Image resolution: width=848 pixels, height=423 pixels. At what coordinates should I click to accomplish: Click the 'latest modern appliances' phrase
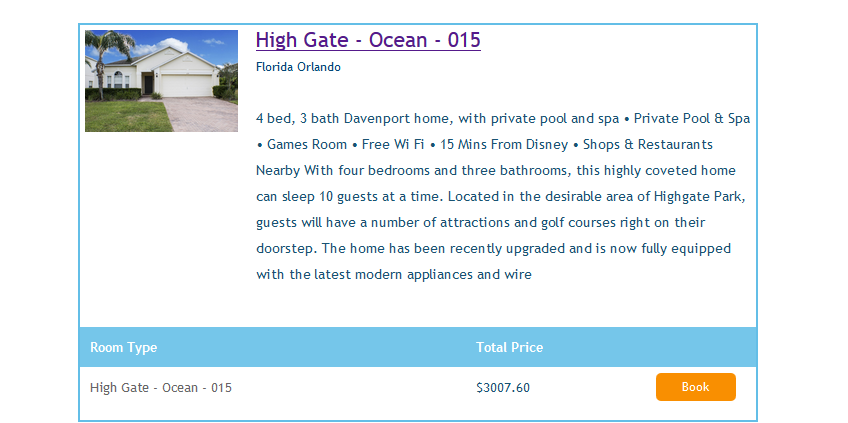click(394, 274)
